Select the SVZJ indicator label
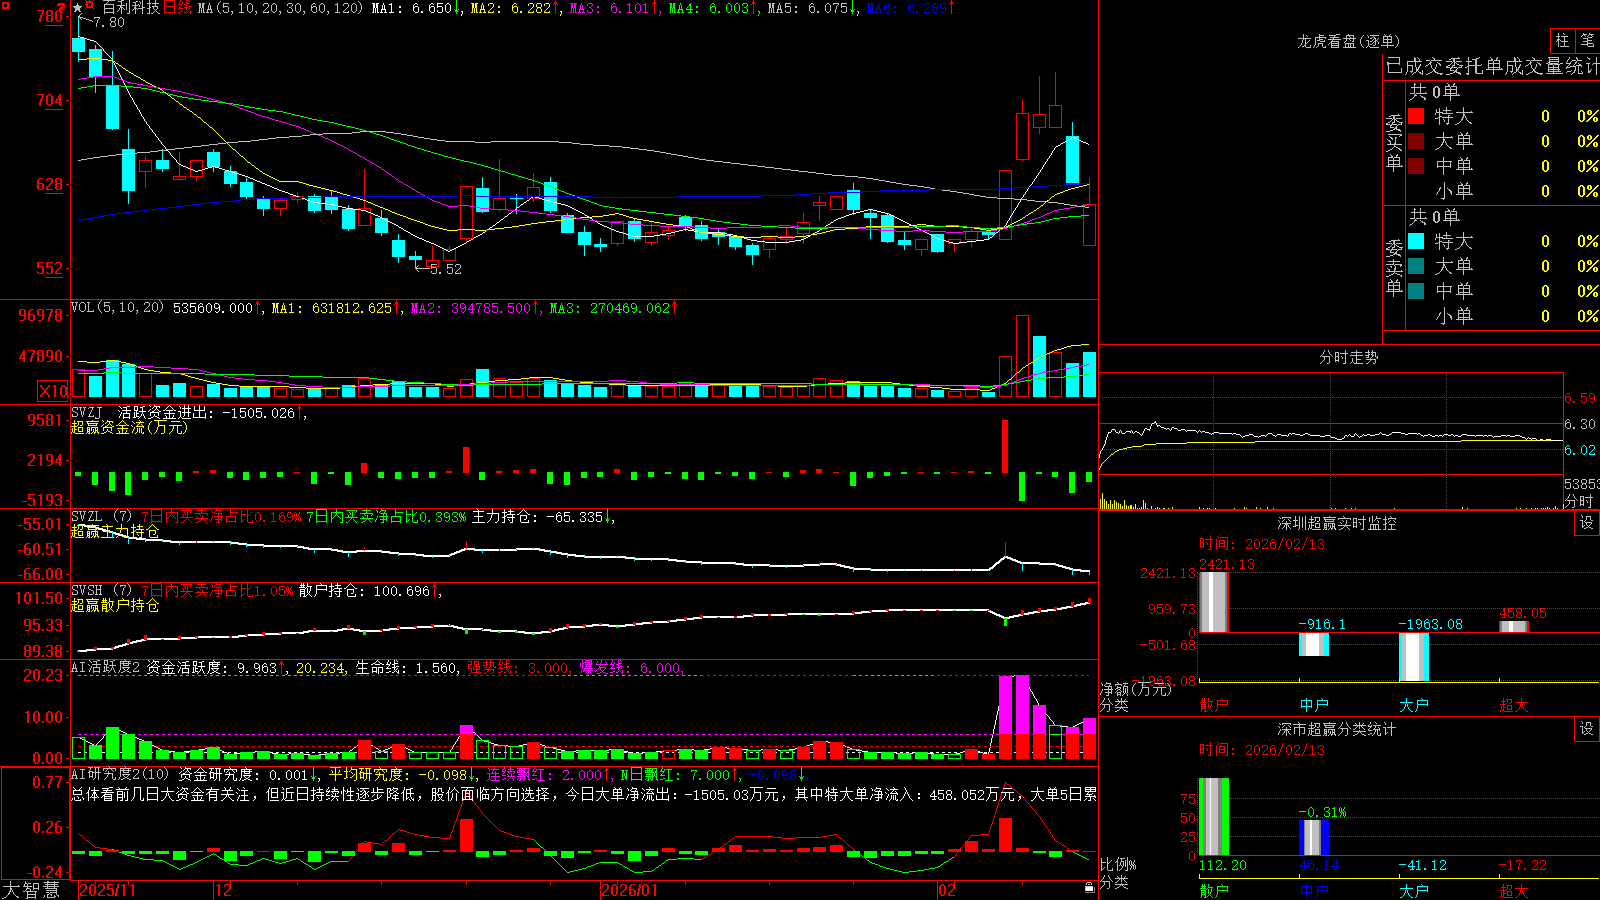 pyautogui.click(x=87, y=412)
